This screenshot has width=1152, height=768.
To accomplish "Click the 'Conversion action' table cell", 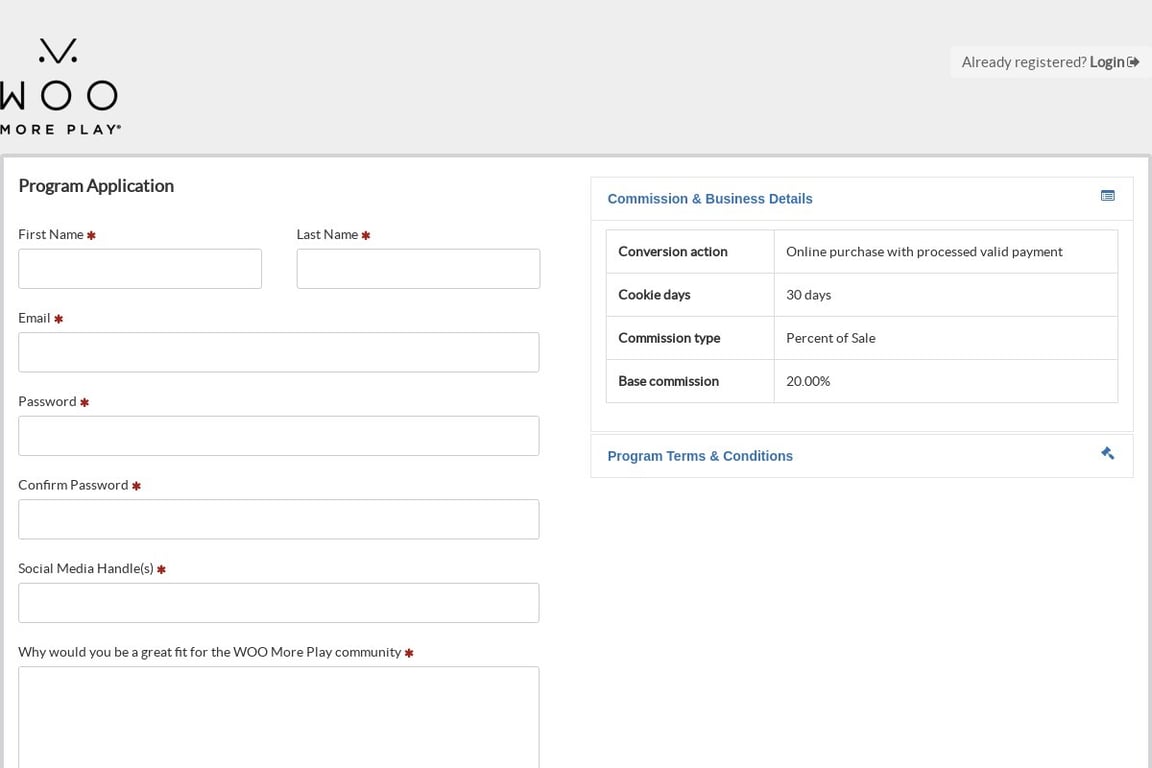I will pyautogui.click(x=690, y=251).
